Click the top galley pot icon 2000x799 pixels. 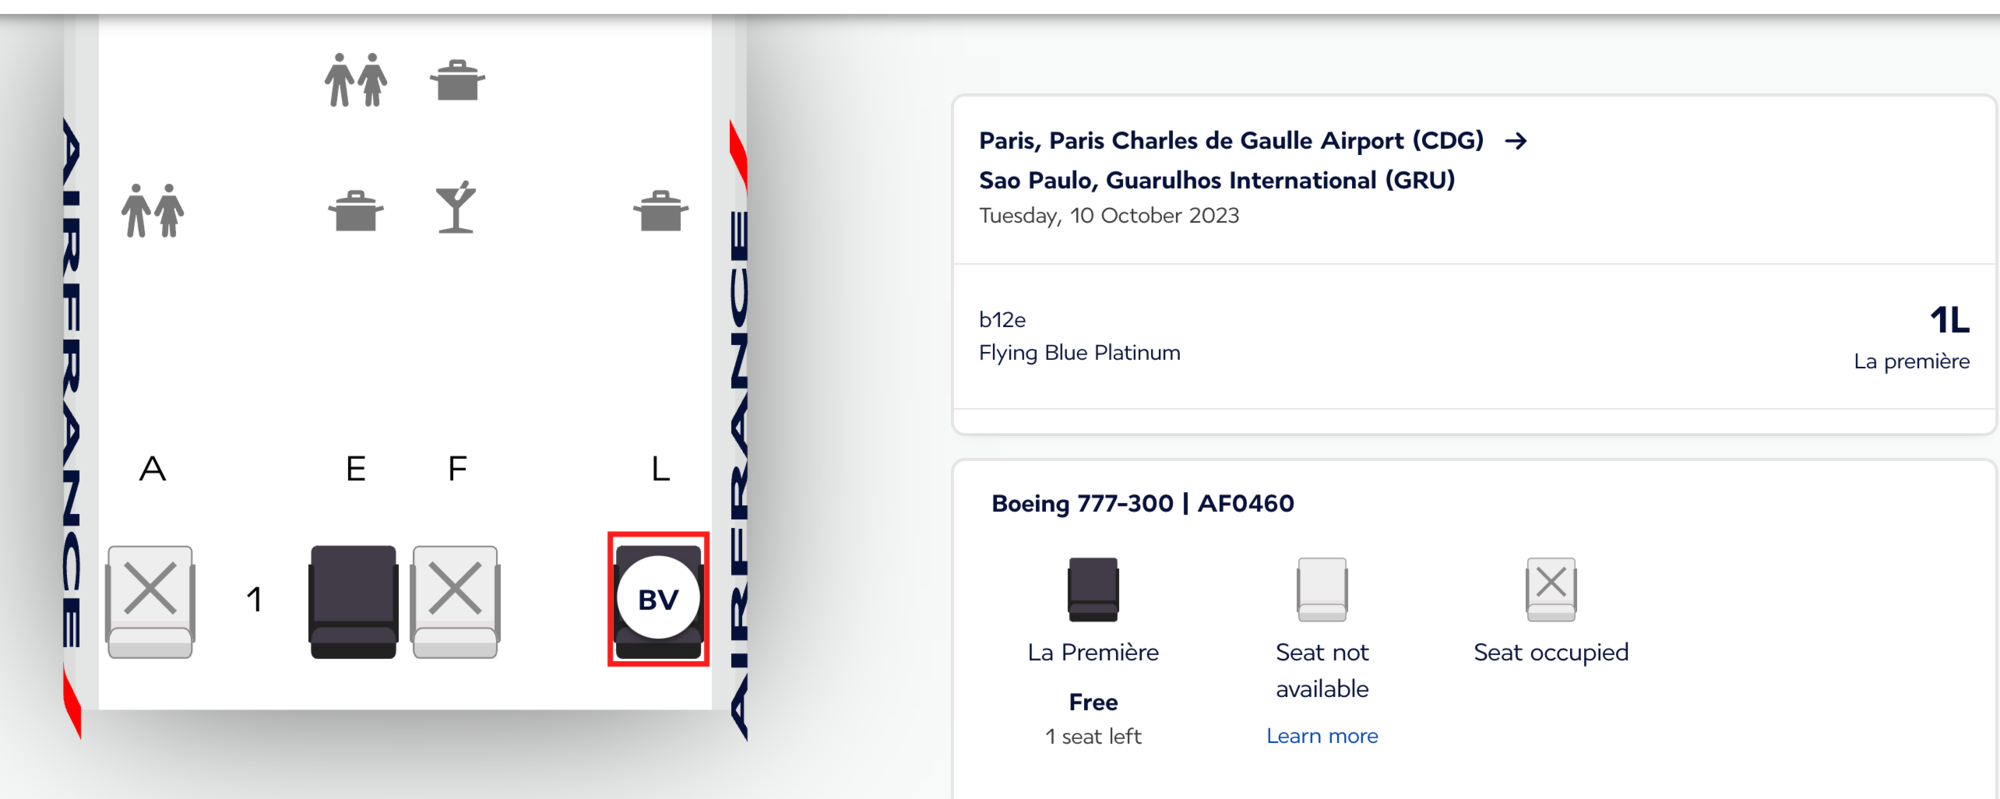click(x=457, y=80)
